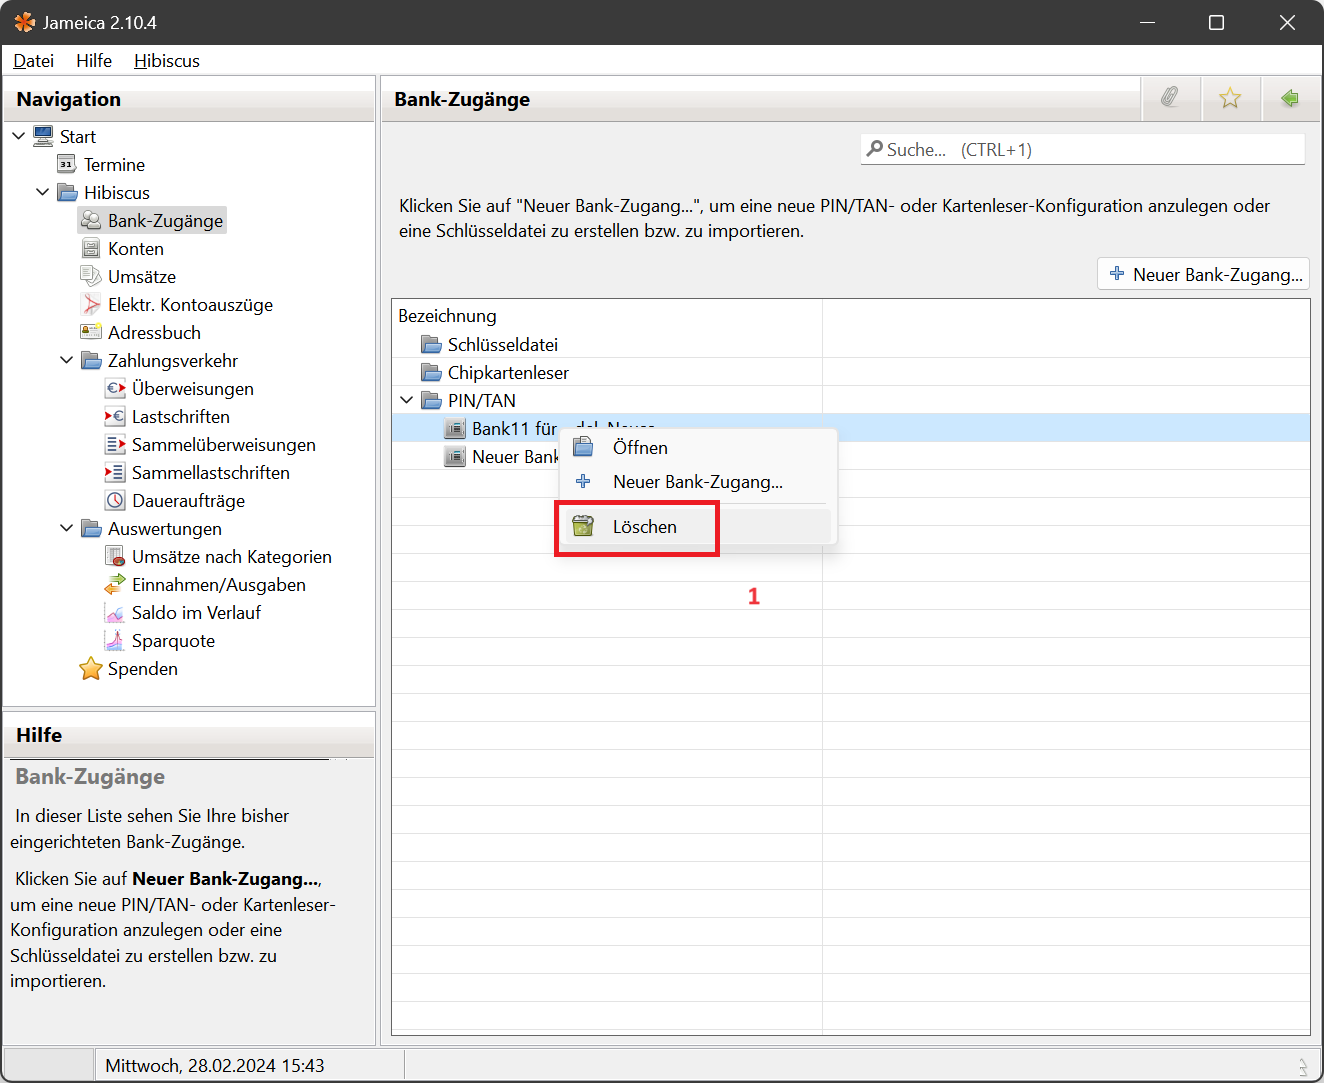The width and height of the screenshot is (1324, 1083).
Task: Click the magnifier icon in search box
Action: coord(875,149)
